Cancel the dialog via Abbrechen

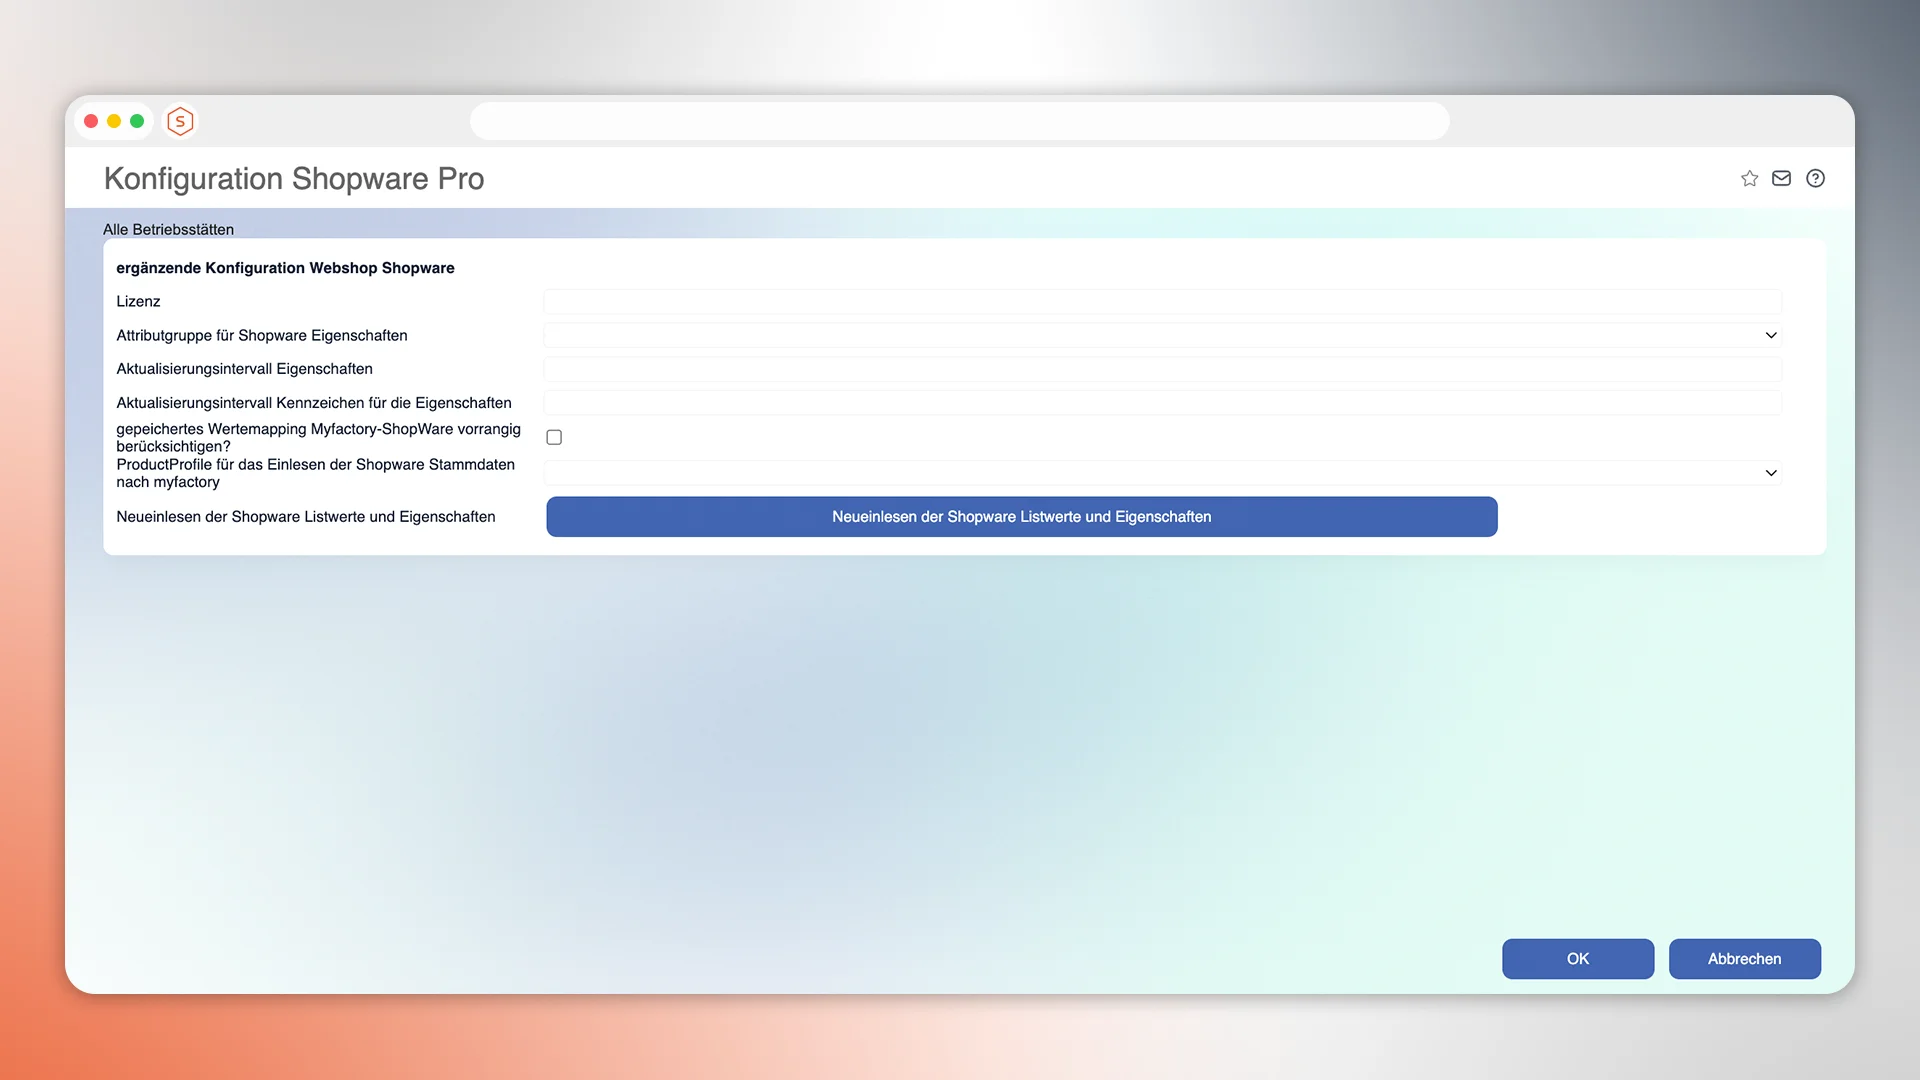(1744, 958)
